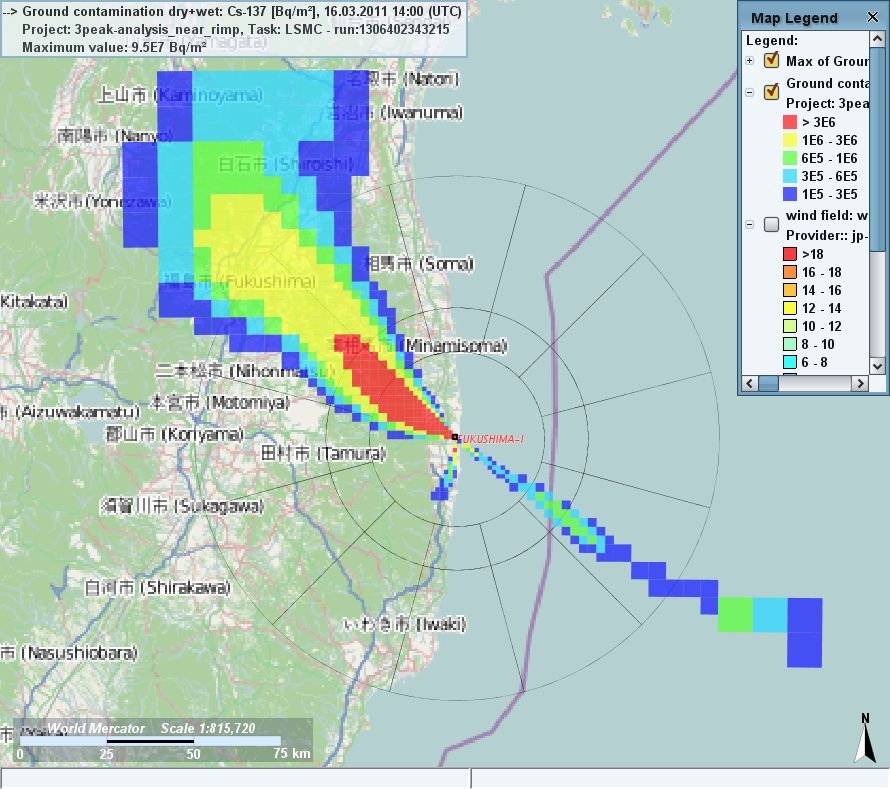Viewport: 890px width, 789px height.
Task: Close the Map Legend panel
Action: (873, 17)
